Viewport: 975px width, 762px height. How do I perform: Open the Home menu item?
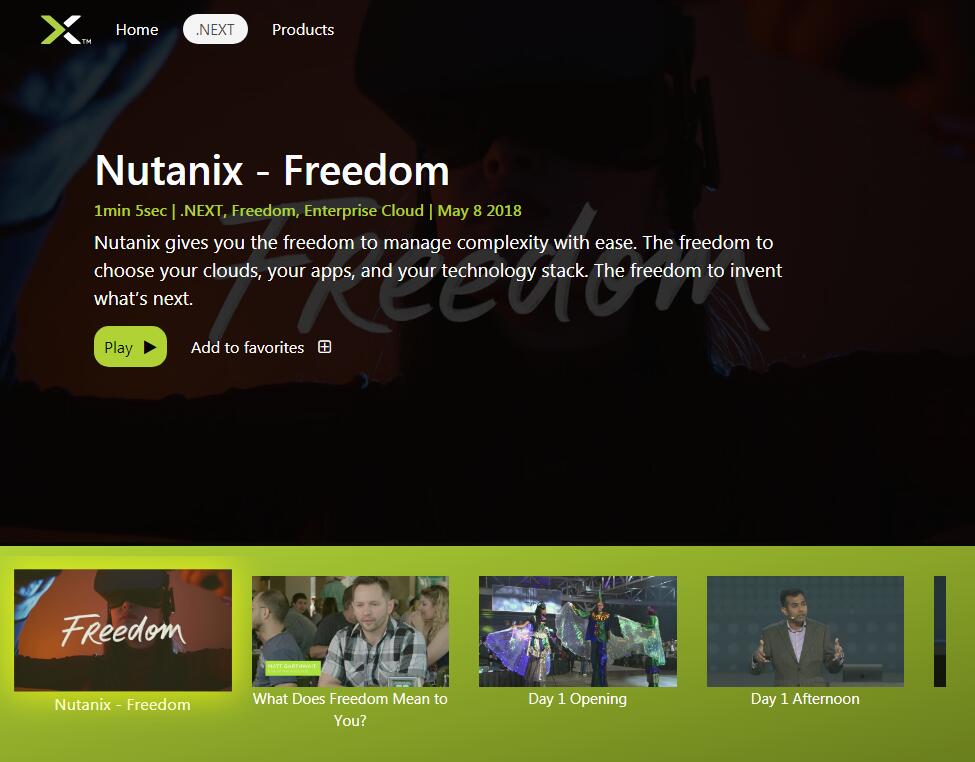click(137, 30)
